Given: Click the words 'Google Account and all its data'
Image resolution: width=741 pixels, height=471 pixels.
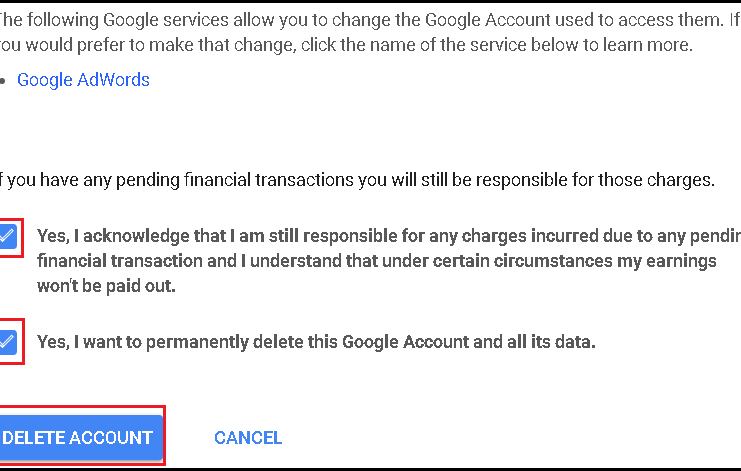Looking at the screenshot, I should [x=469, y=342].
